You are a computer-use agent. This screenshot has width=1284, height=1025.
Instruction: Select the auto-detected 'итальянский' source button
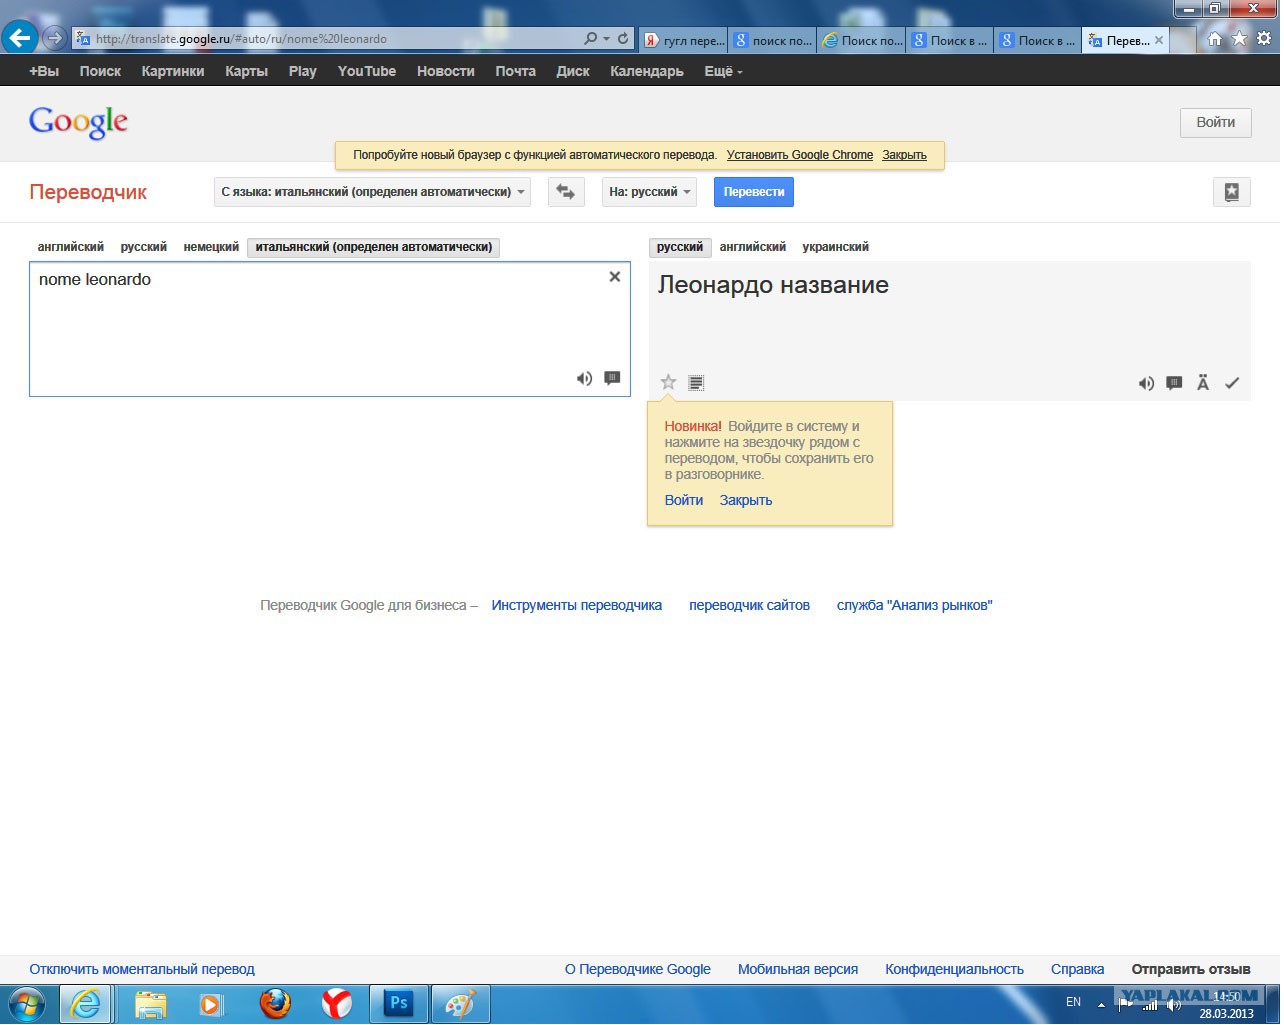pos(374,247)
